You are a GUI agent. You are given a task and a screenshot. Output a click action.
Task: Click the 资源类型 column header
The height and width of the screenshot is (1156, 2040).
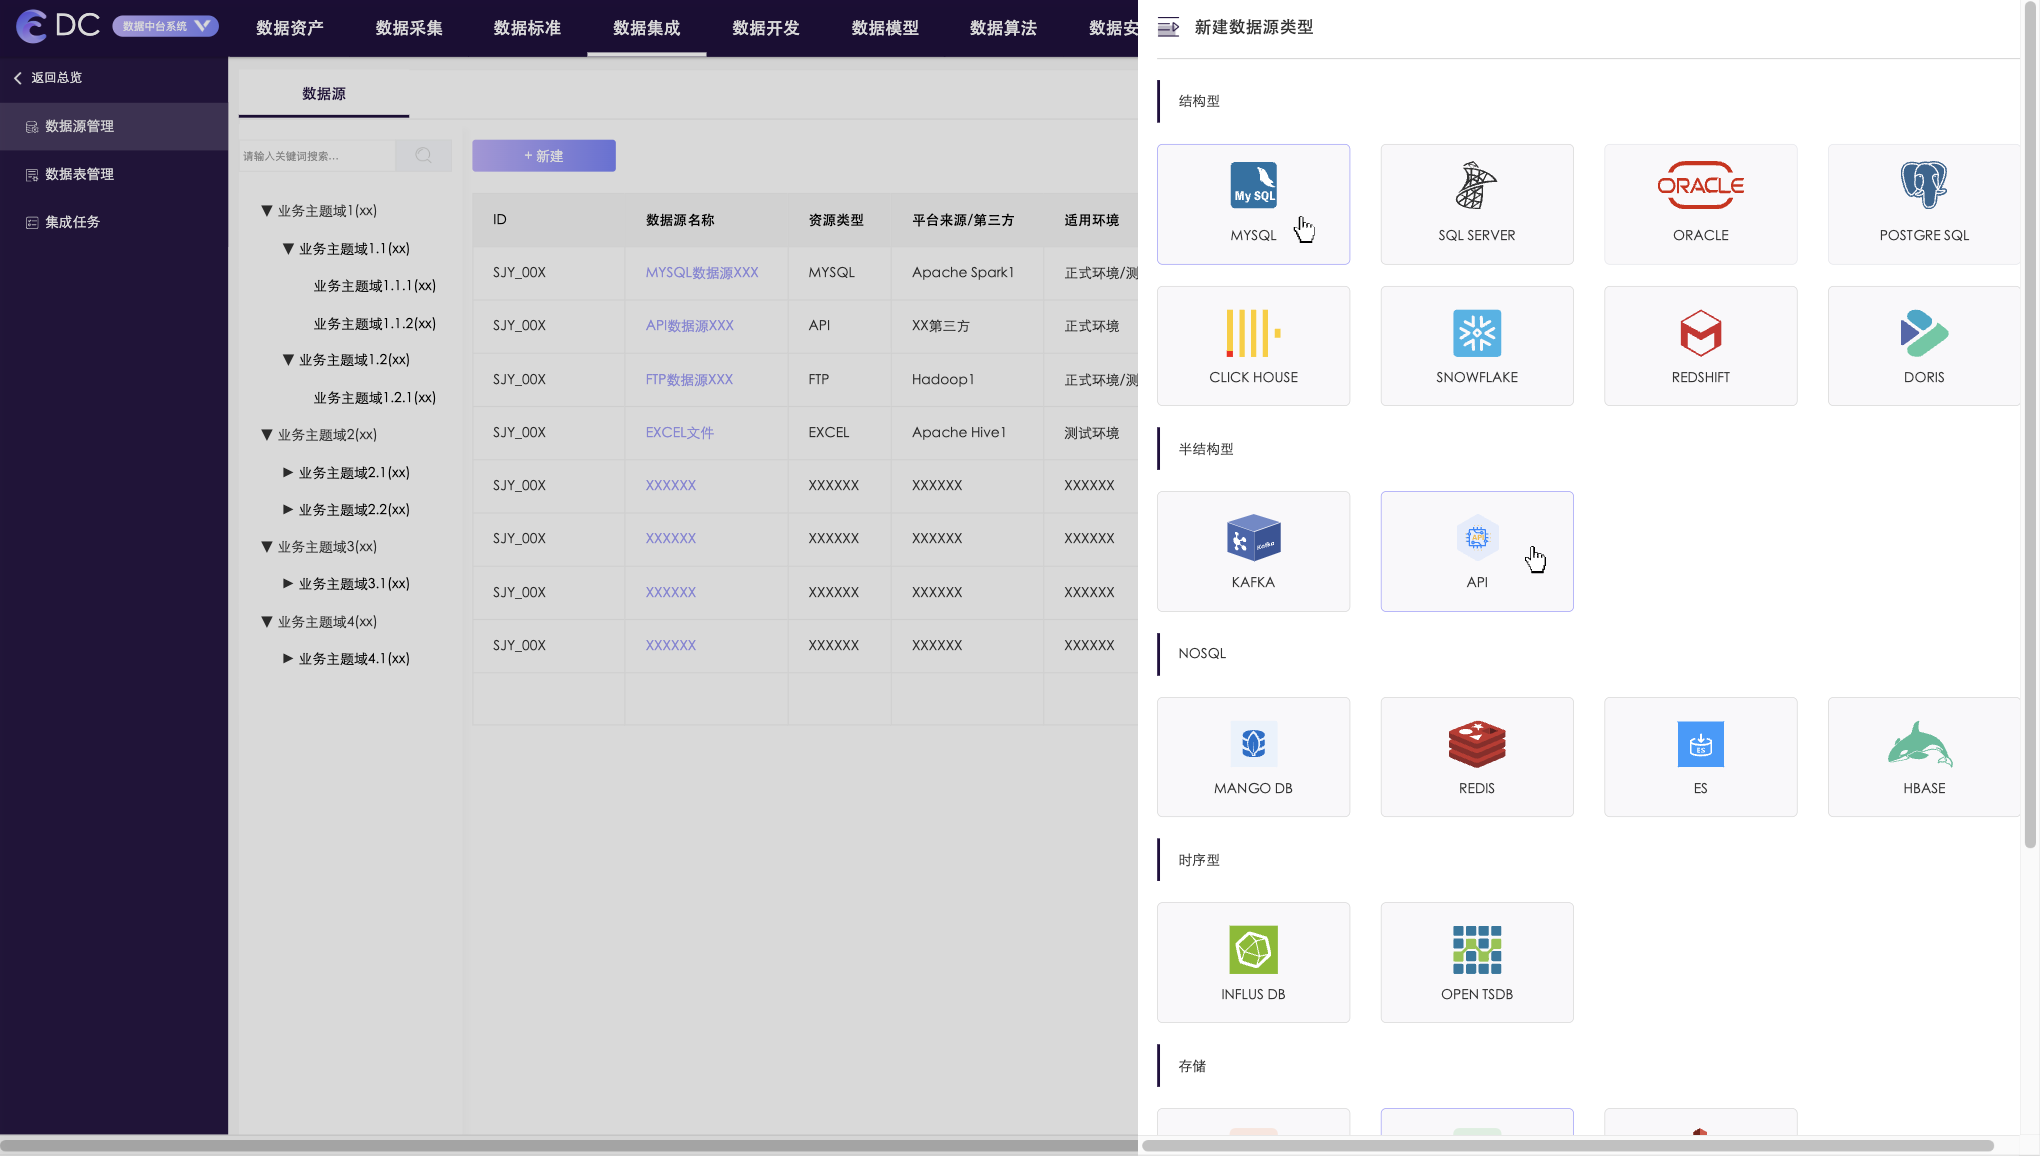[x=836, y=220]
